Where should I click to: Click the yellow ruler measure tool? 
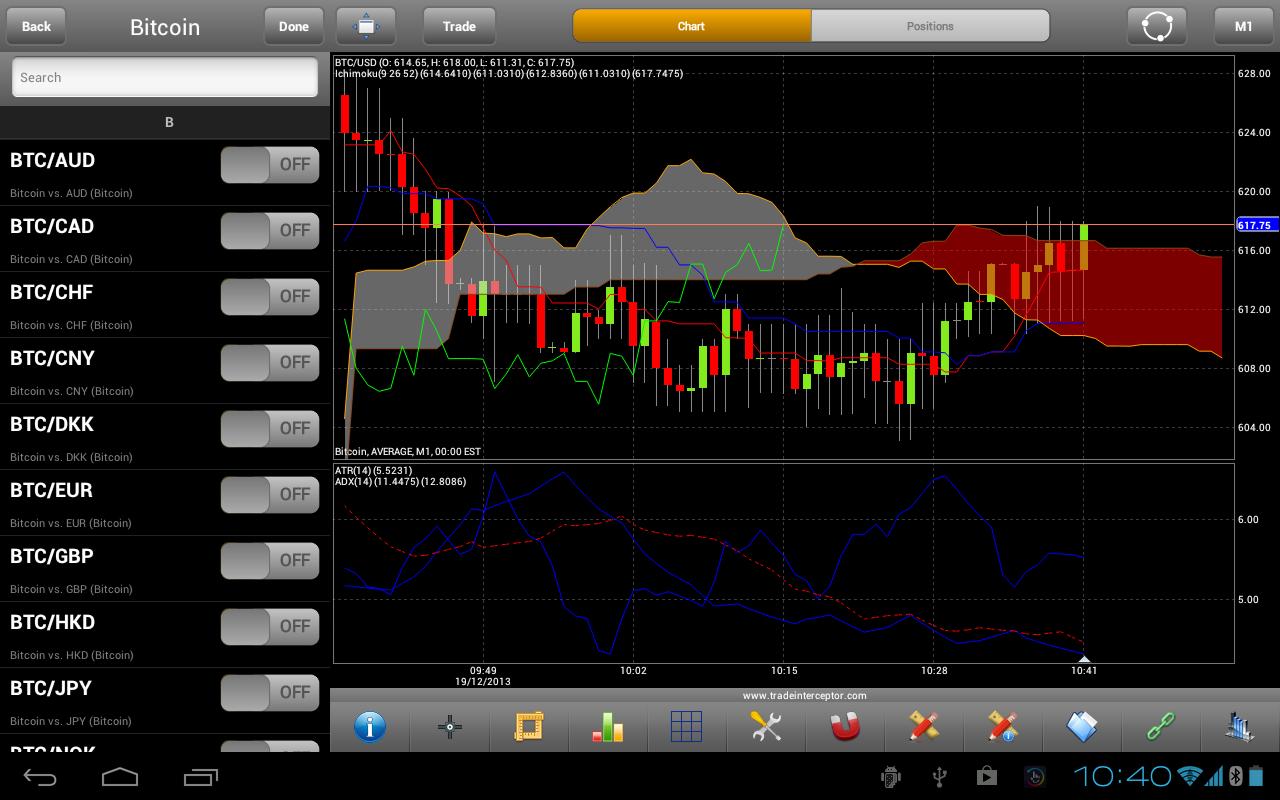[528, 727]
